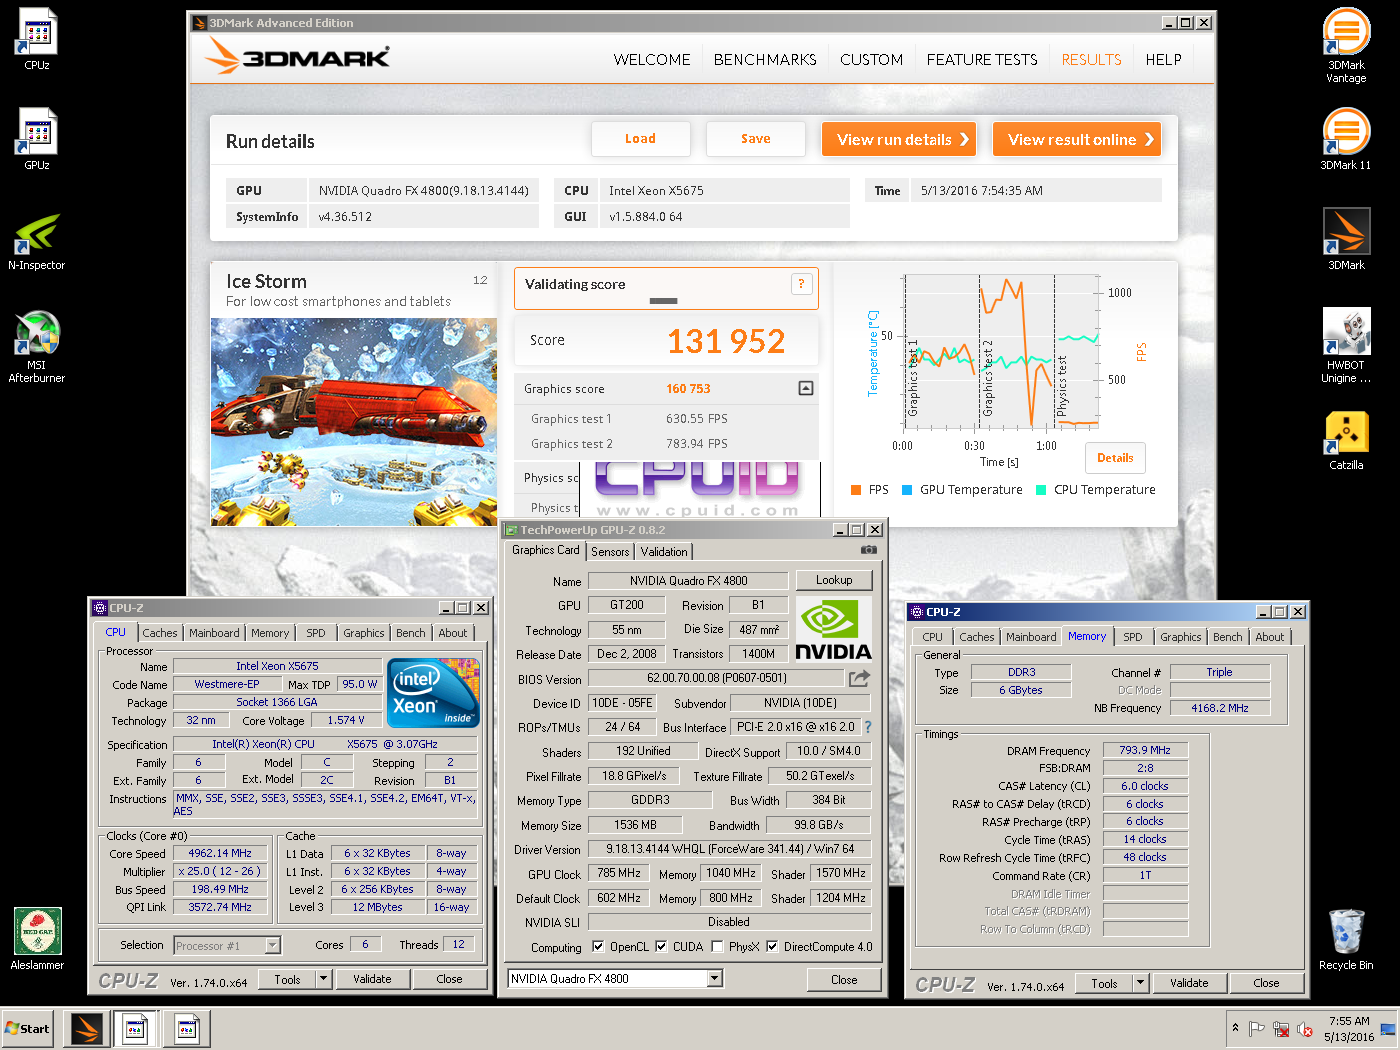The height and width of the screenshot is (1050, 1400).
Task: Launch 3DMark desktop shortcut
Action: coord(1346,239)
